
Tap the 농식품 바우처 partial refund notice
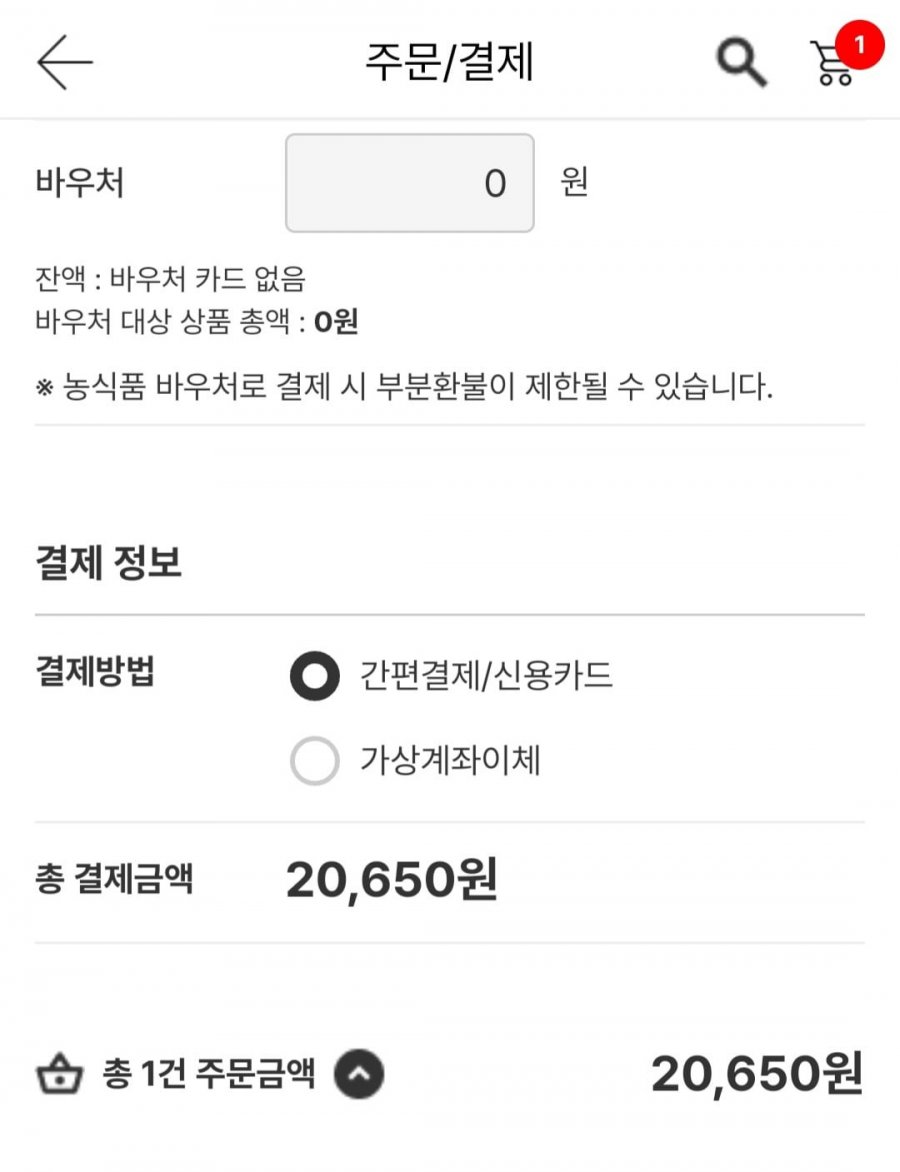tap(405, 388)
